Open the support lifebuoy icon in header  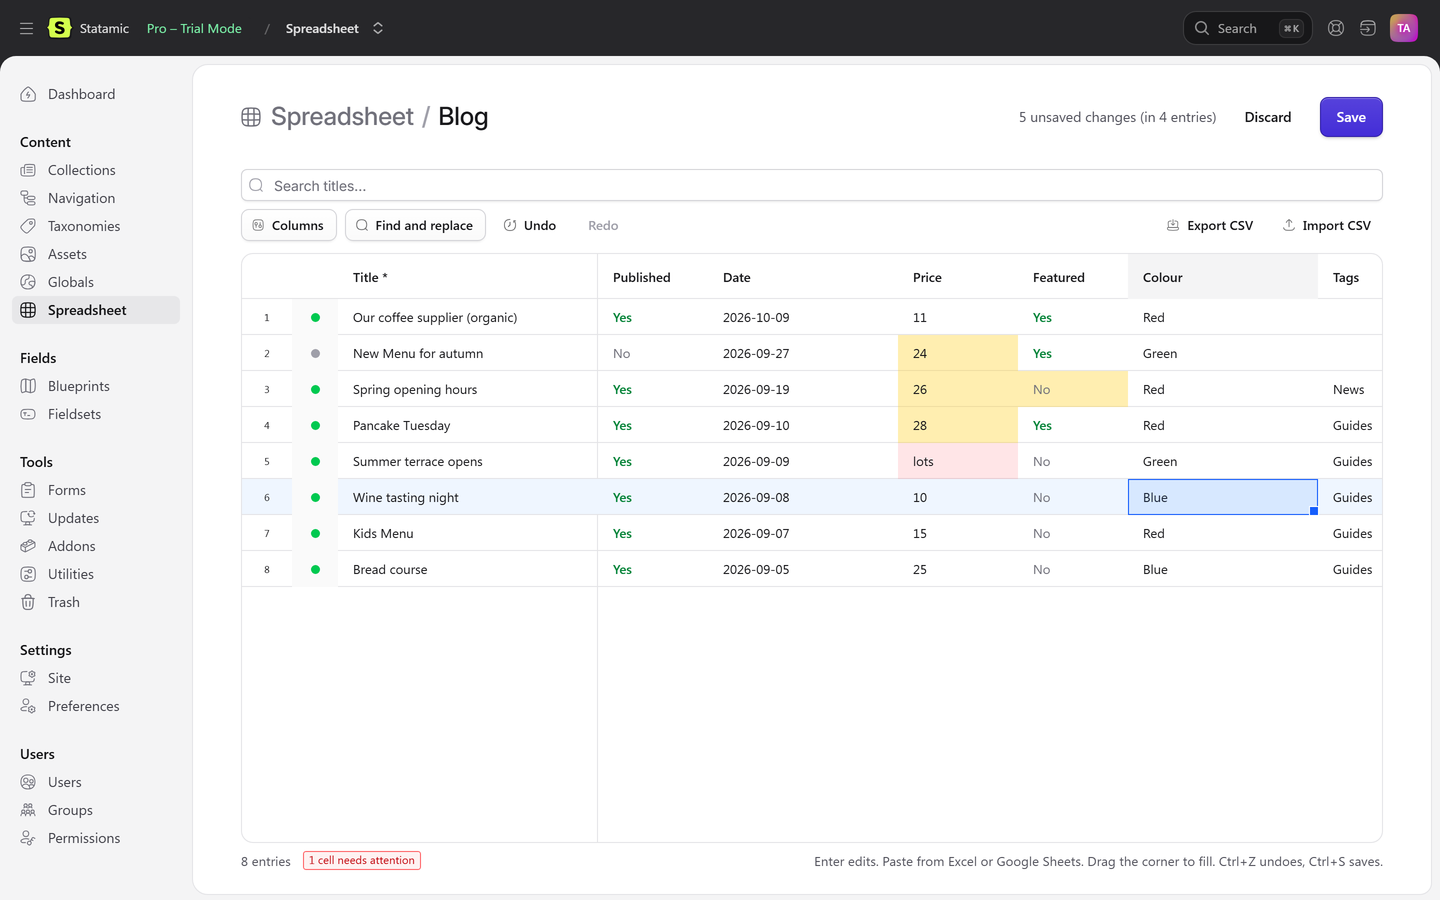click(x=1336, y=28)
